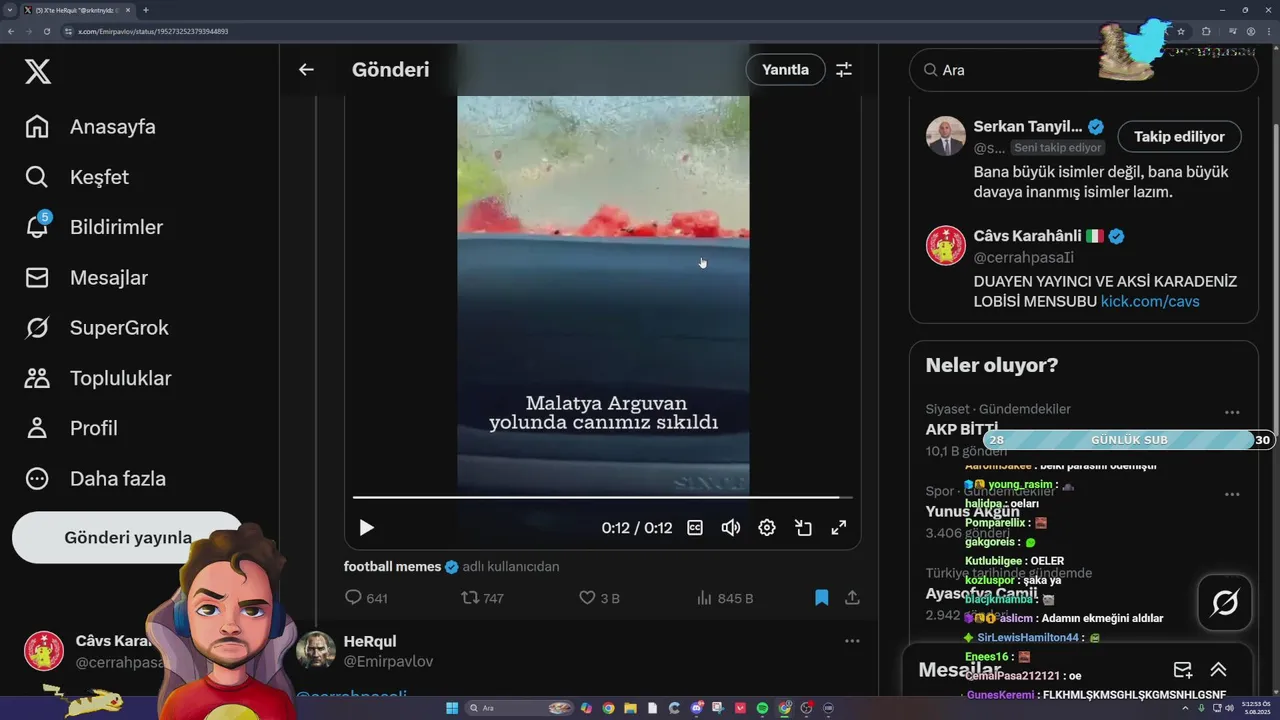Click HeRqul's avatar

316,651
